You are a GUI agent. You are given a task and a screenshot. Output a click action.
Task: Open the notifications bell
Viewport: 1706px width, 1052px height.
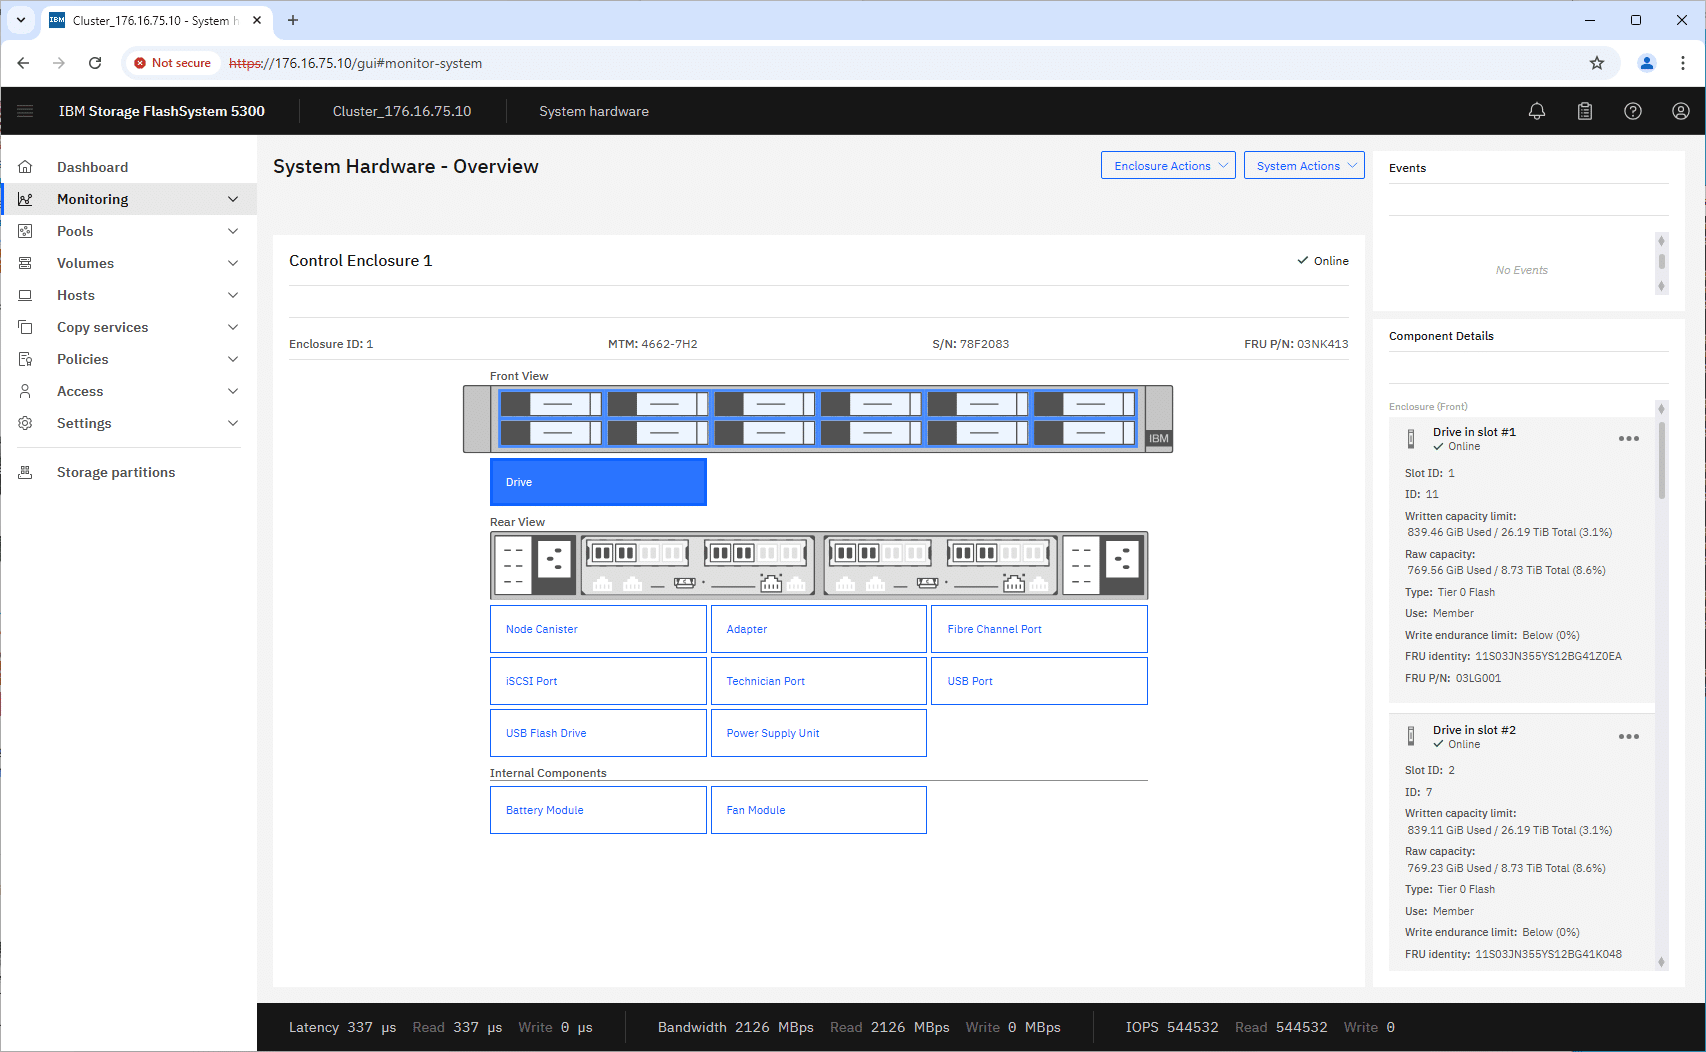1537,111
